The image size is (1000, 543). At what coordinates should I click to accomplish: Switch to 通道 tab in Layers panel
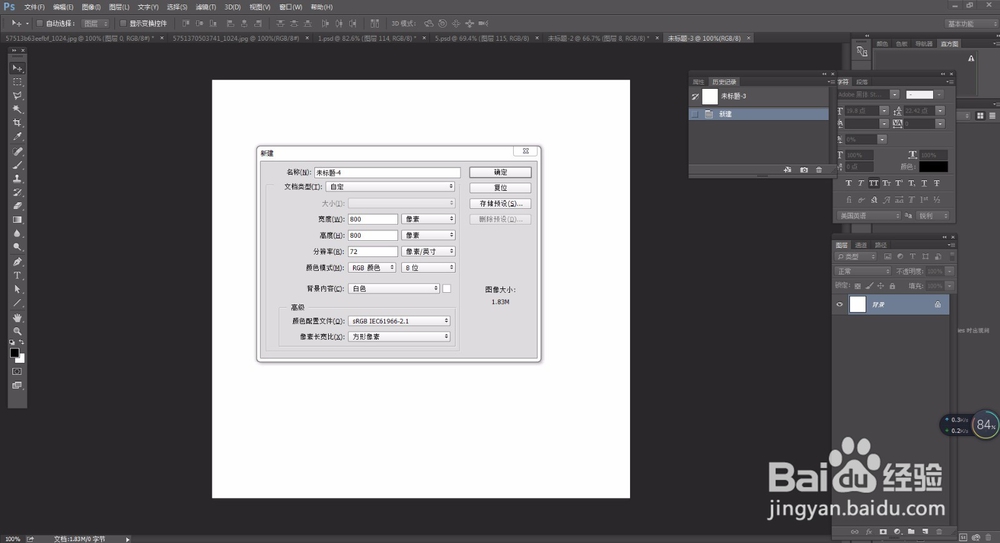click(x=861, y=245)
